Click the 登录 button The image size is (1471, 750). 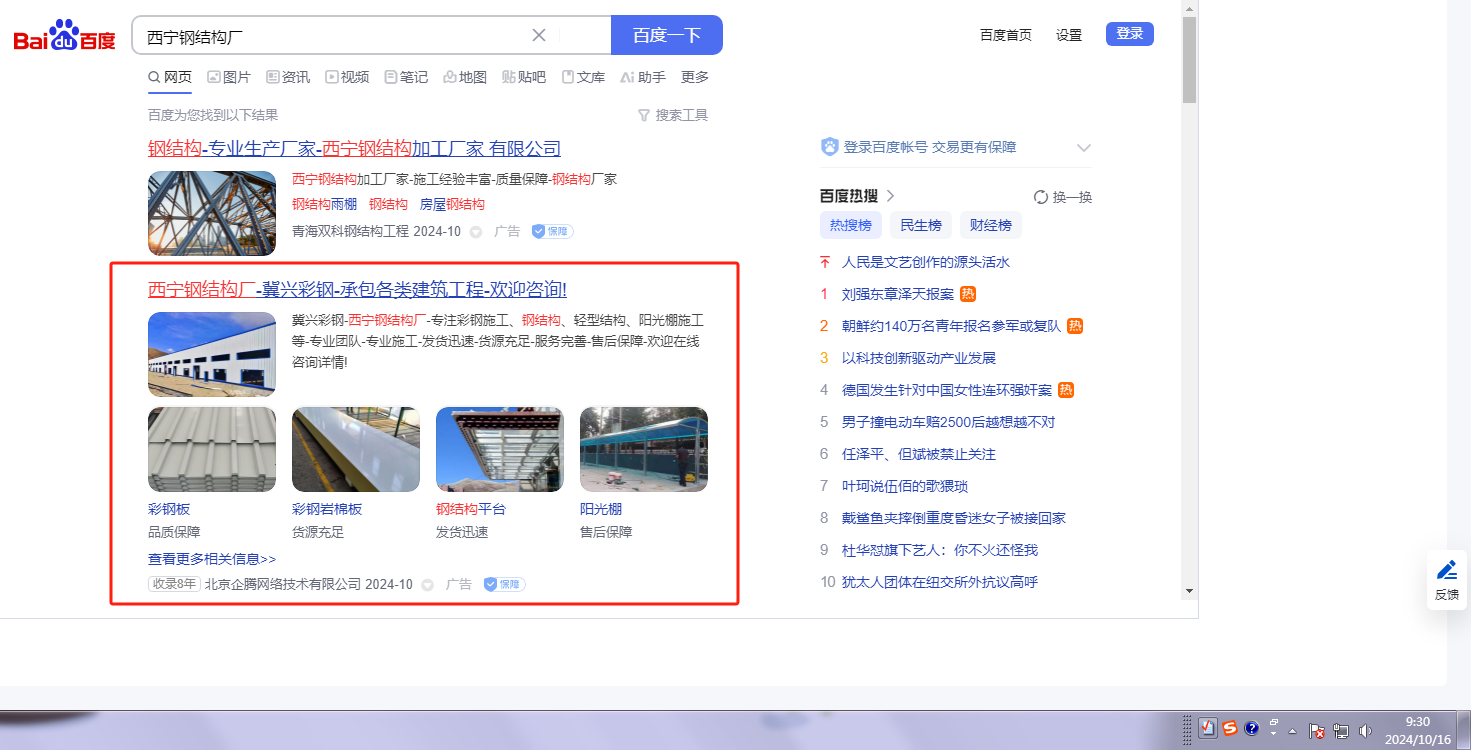[x=1130, y=34]
